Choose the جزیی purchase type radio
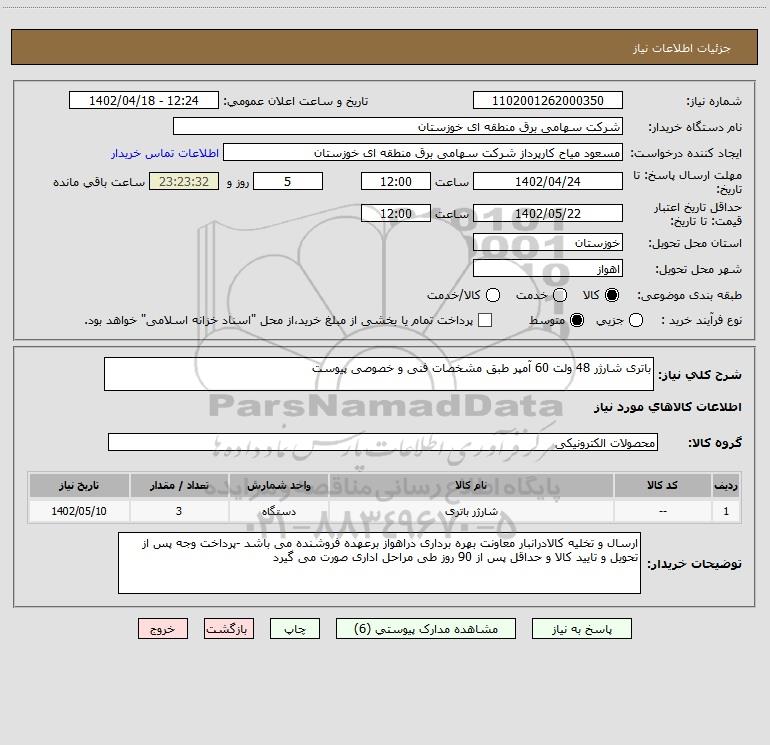This screenshot has height=745, width=770. [x=635, y=321]
